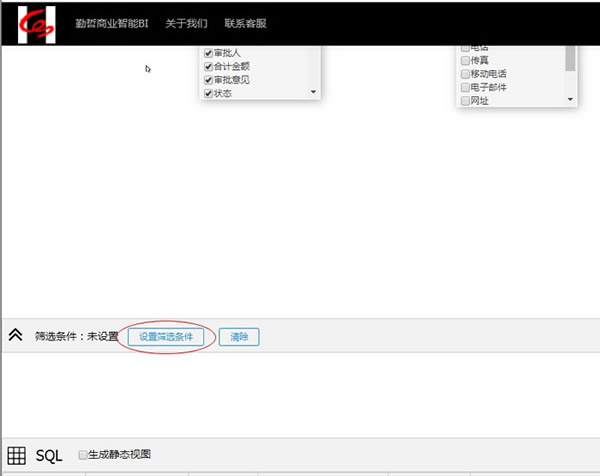Click the down arrow in left field list
Viewport: 600px width, 476px height.
tap(313, 92)
